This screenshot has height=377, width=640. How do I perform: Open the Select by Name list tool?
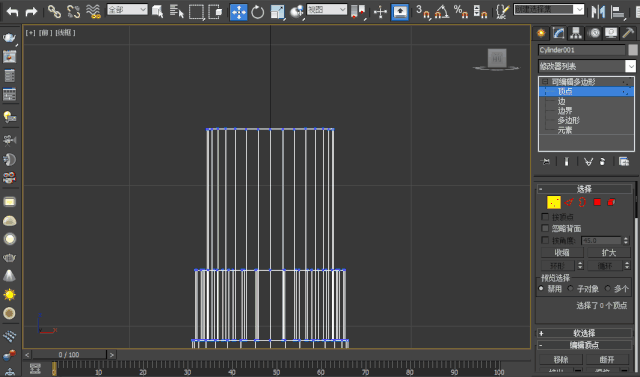point(176,11)
